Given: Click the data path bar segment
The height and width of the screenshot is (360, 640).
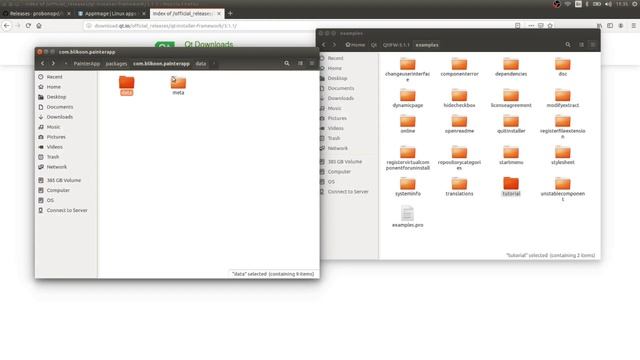Looking at the screenshot, I should [x=200, y=64].
